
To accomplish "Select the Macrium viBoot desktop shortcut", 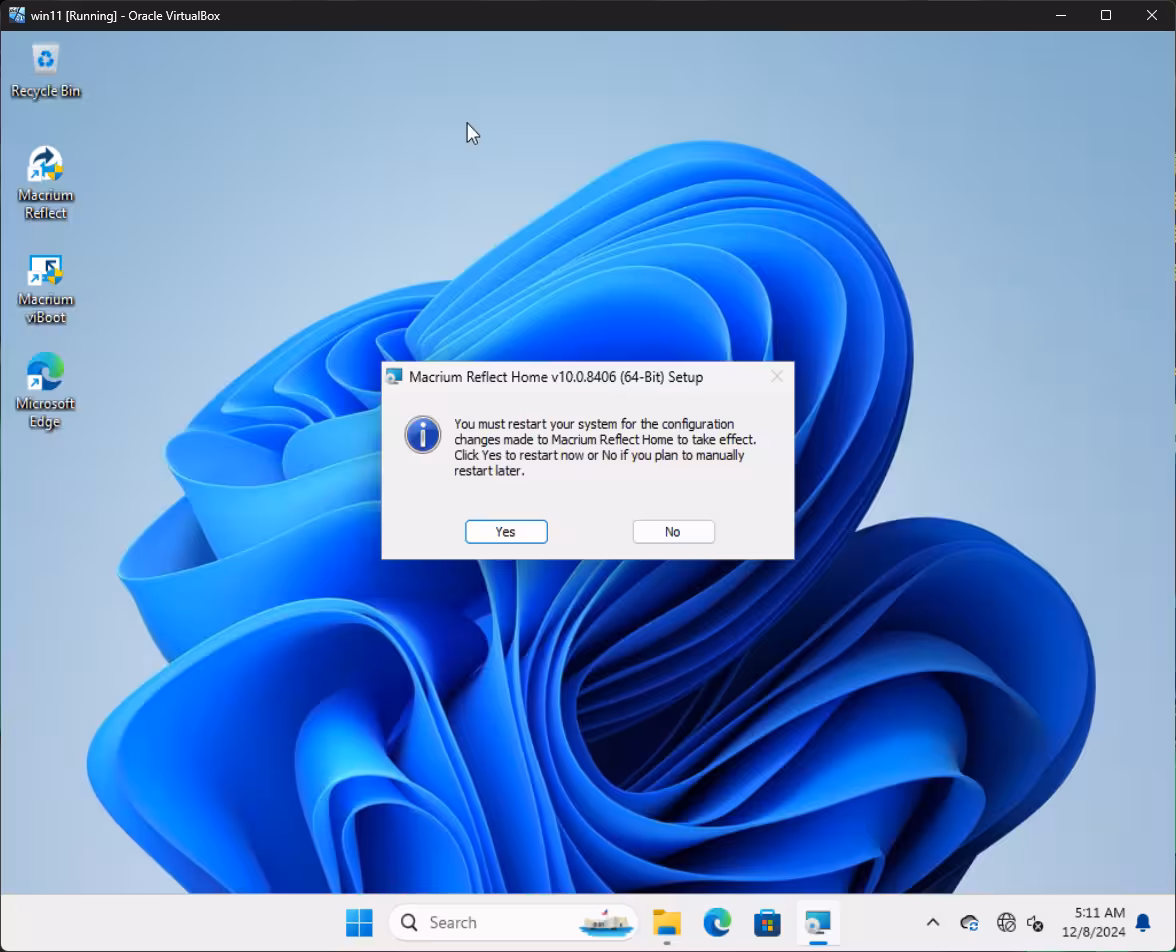I will pos(46,289).
